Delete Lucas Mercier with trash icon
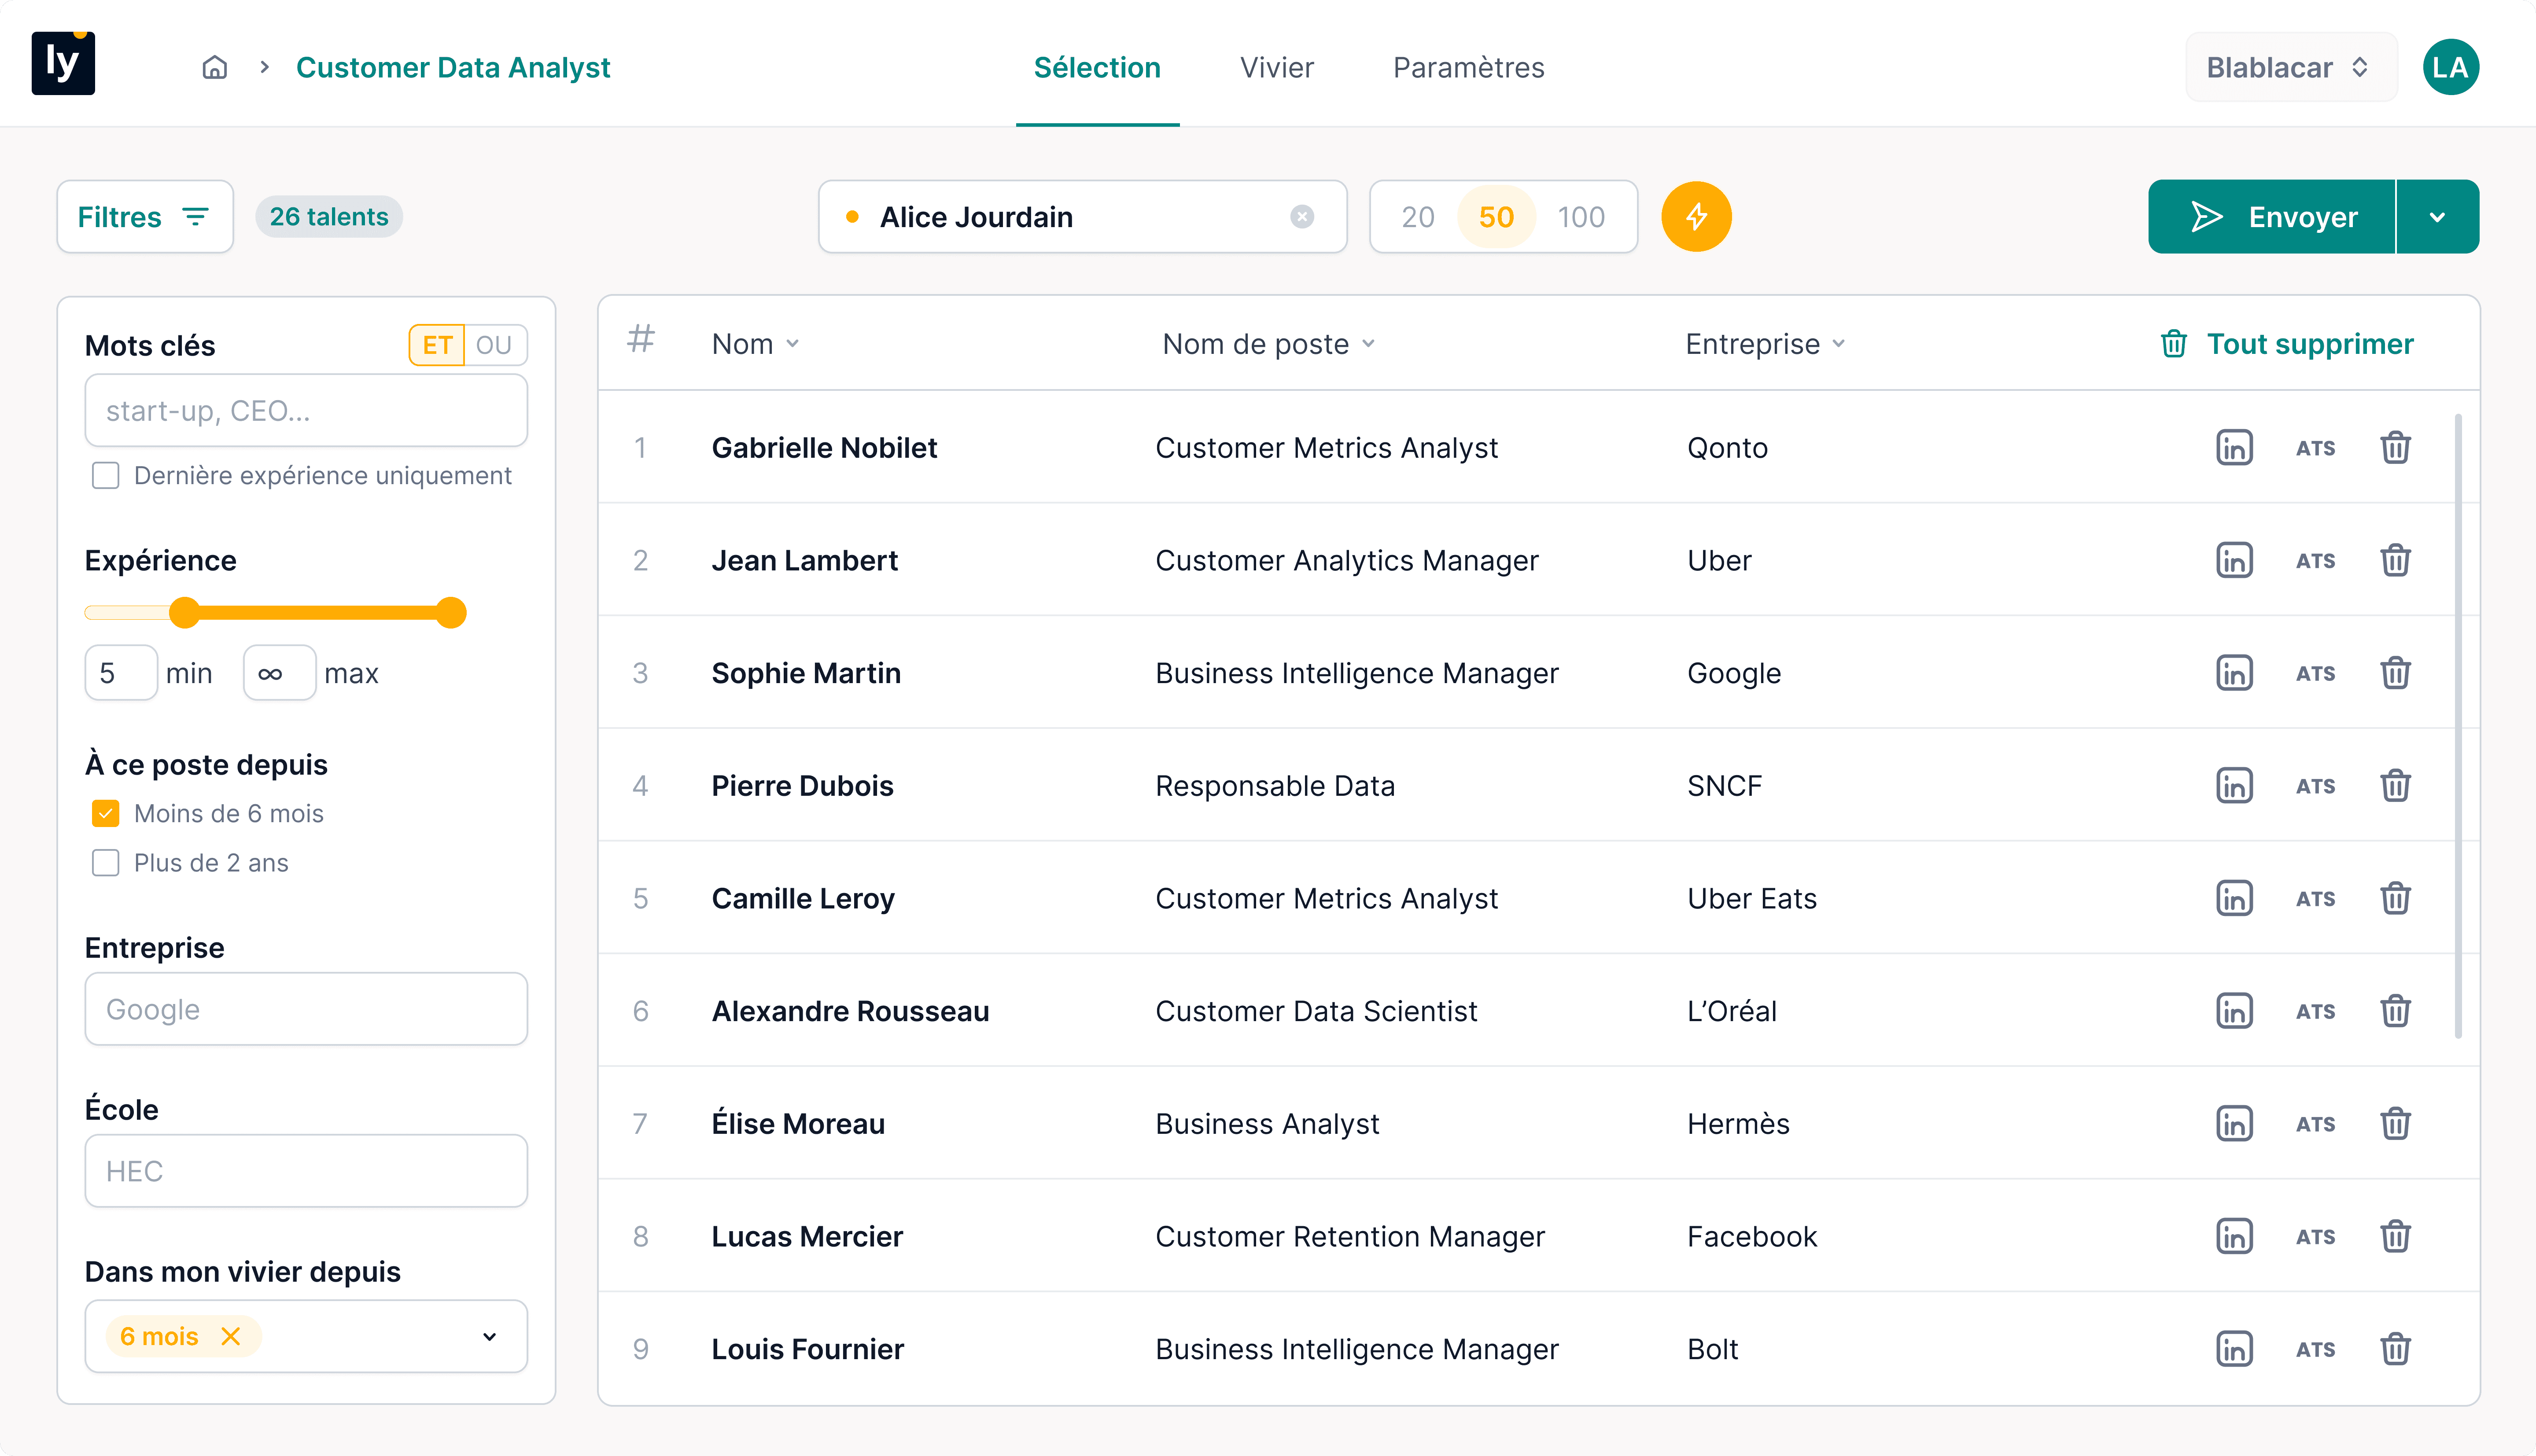Image resolution: width=2536 pixels, height=1456 pixels. click(x=2395, y=1236)
